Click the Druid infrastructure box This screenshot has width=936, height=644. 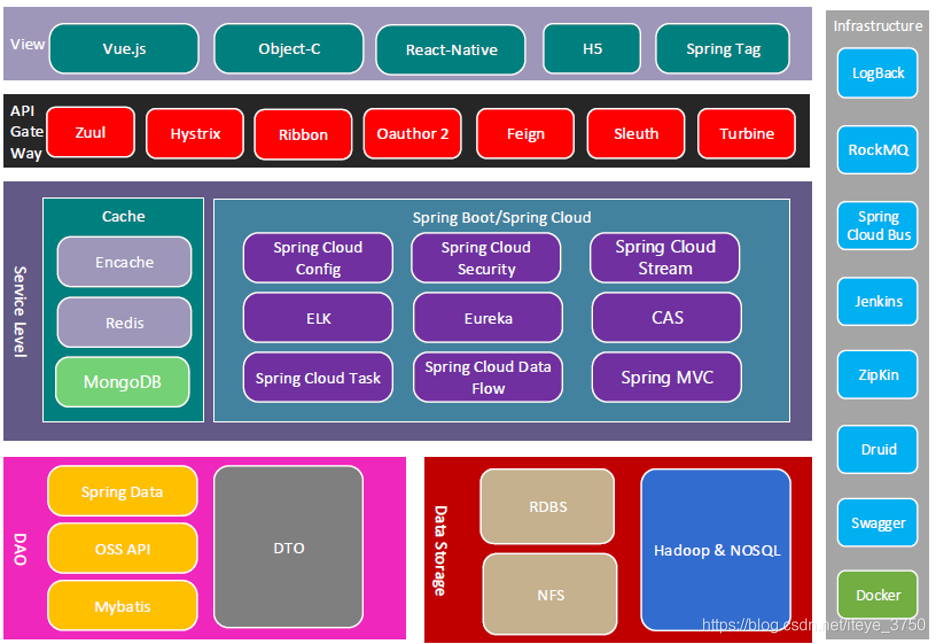pos(878,449)
